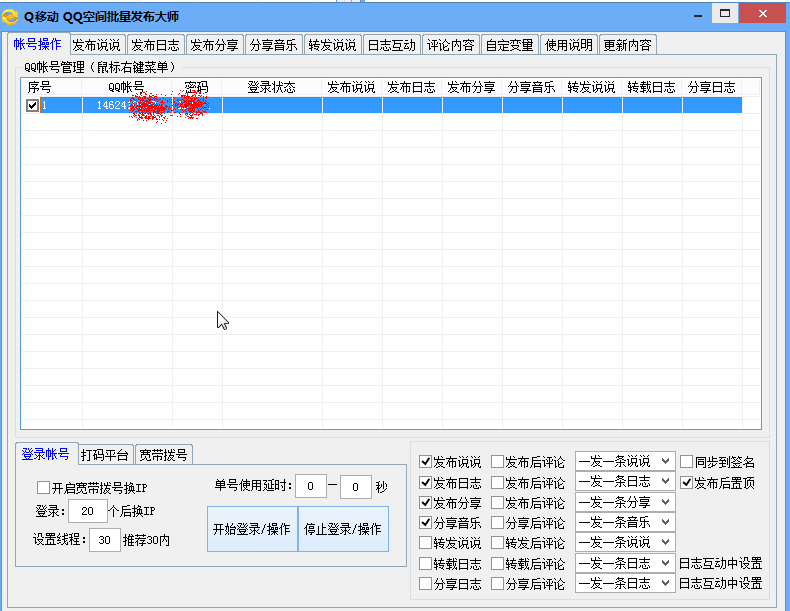Click the 开始登录/操作 button
The height and width of the screenshot is (611, 790).
click(x=252, y=529)
